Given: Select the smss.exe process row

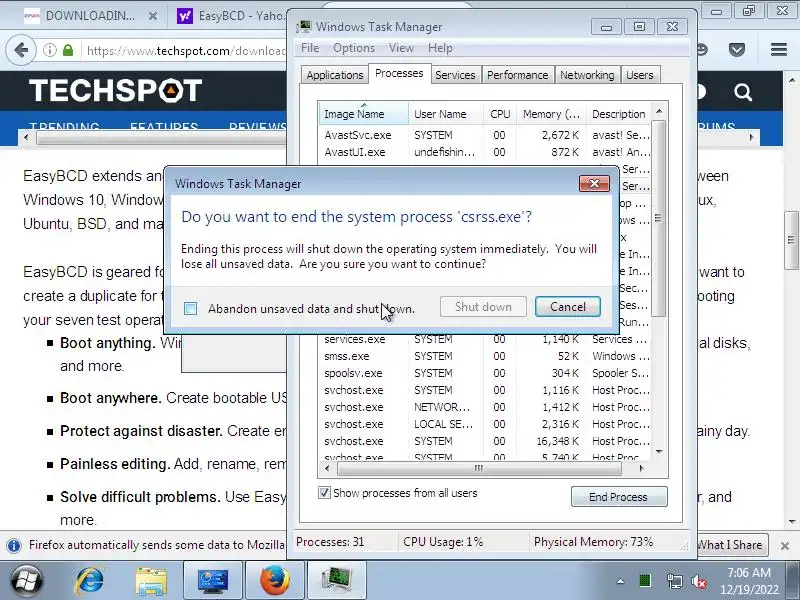Looking at the screenshot, I should [x=485, y=356].
